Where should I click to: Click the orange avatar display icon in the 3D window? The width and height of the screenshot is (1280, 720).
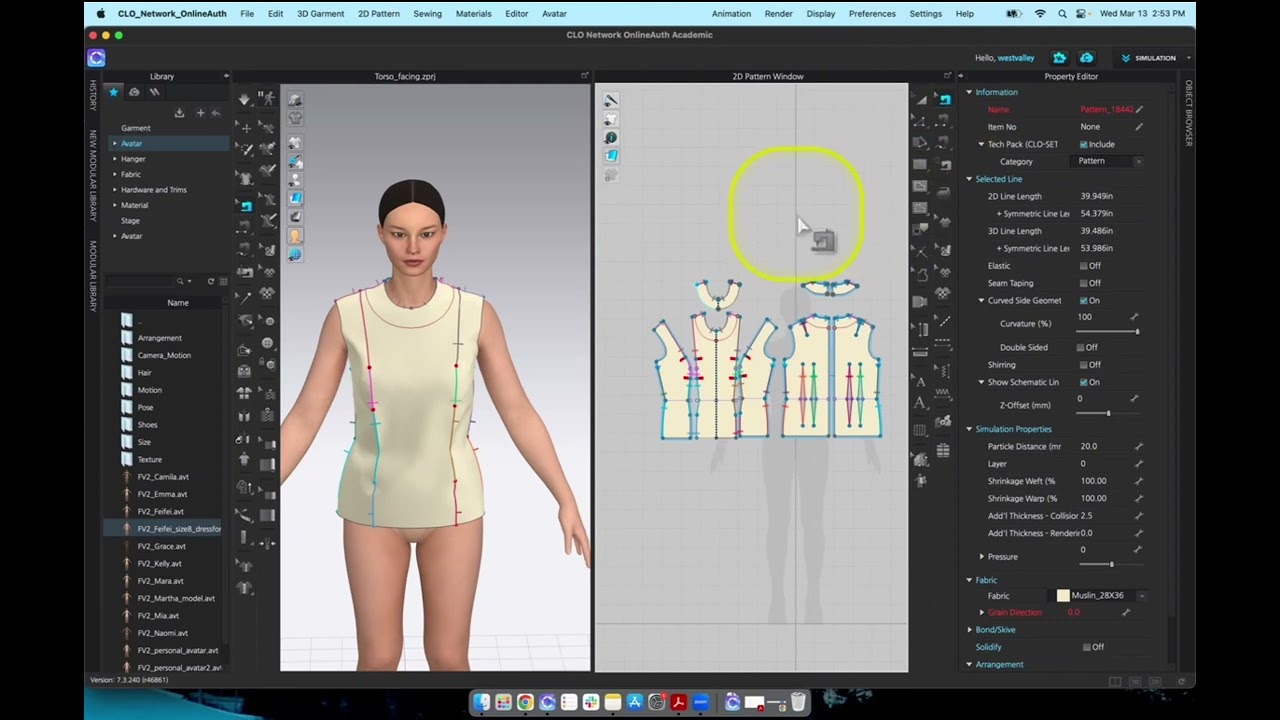(295, 236)
